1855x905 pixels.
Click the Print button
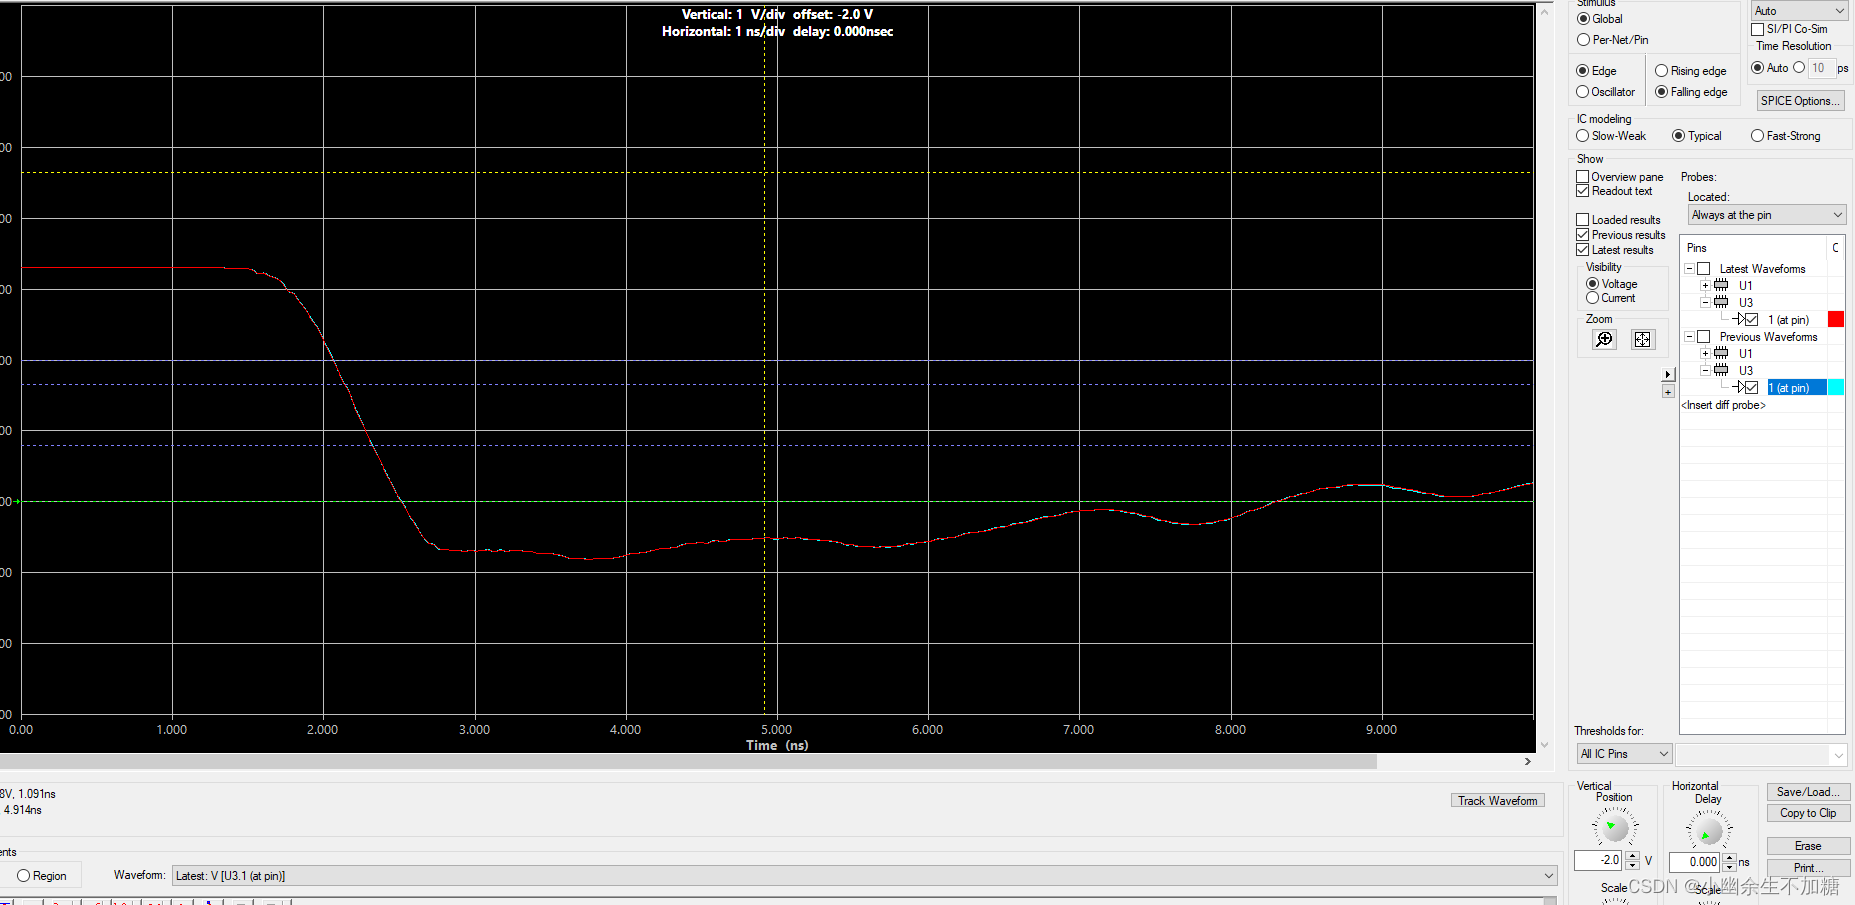pyautogui.click(x=1808, y=868)
